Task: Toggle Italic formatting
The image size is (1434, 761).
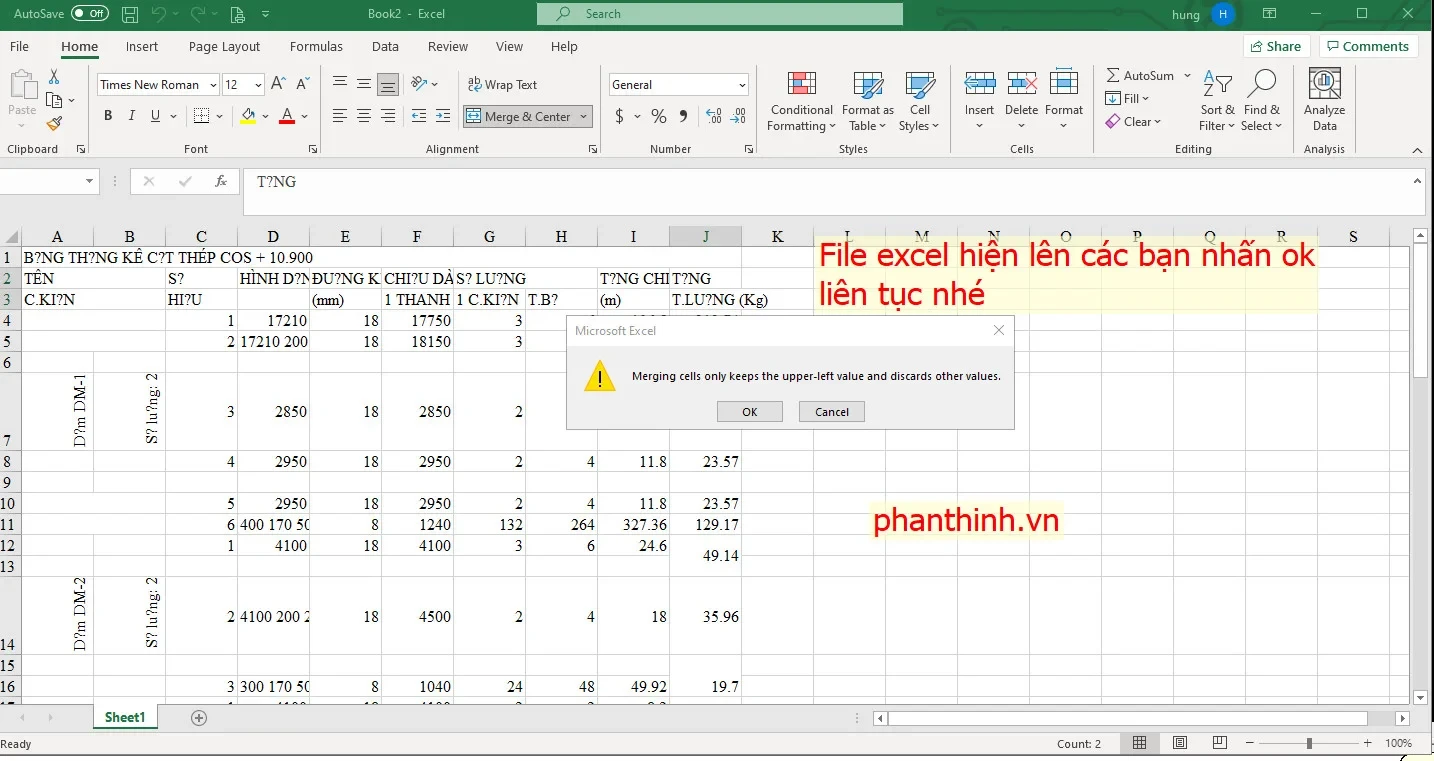Action: pos(132,116)
